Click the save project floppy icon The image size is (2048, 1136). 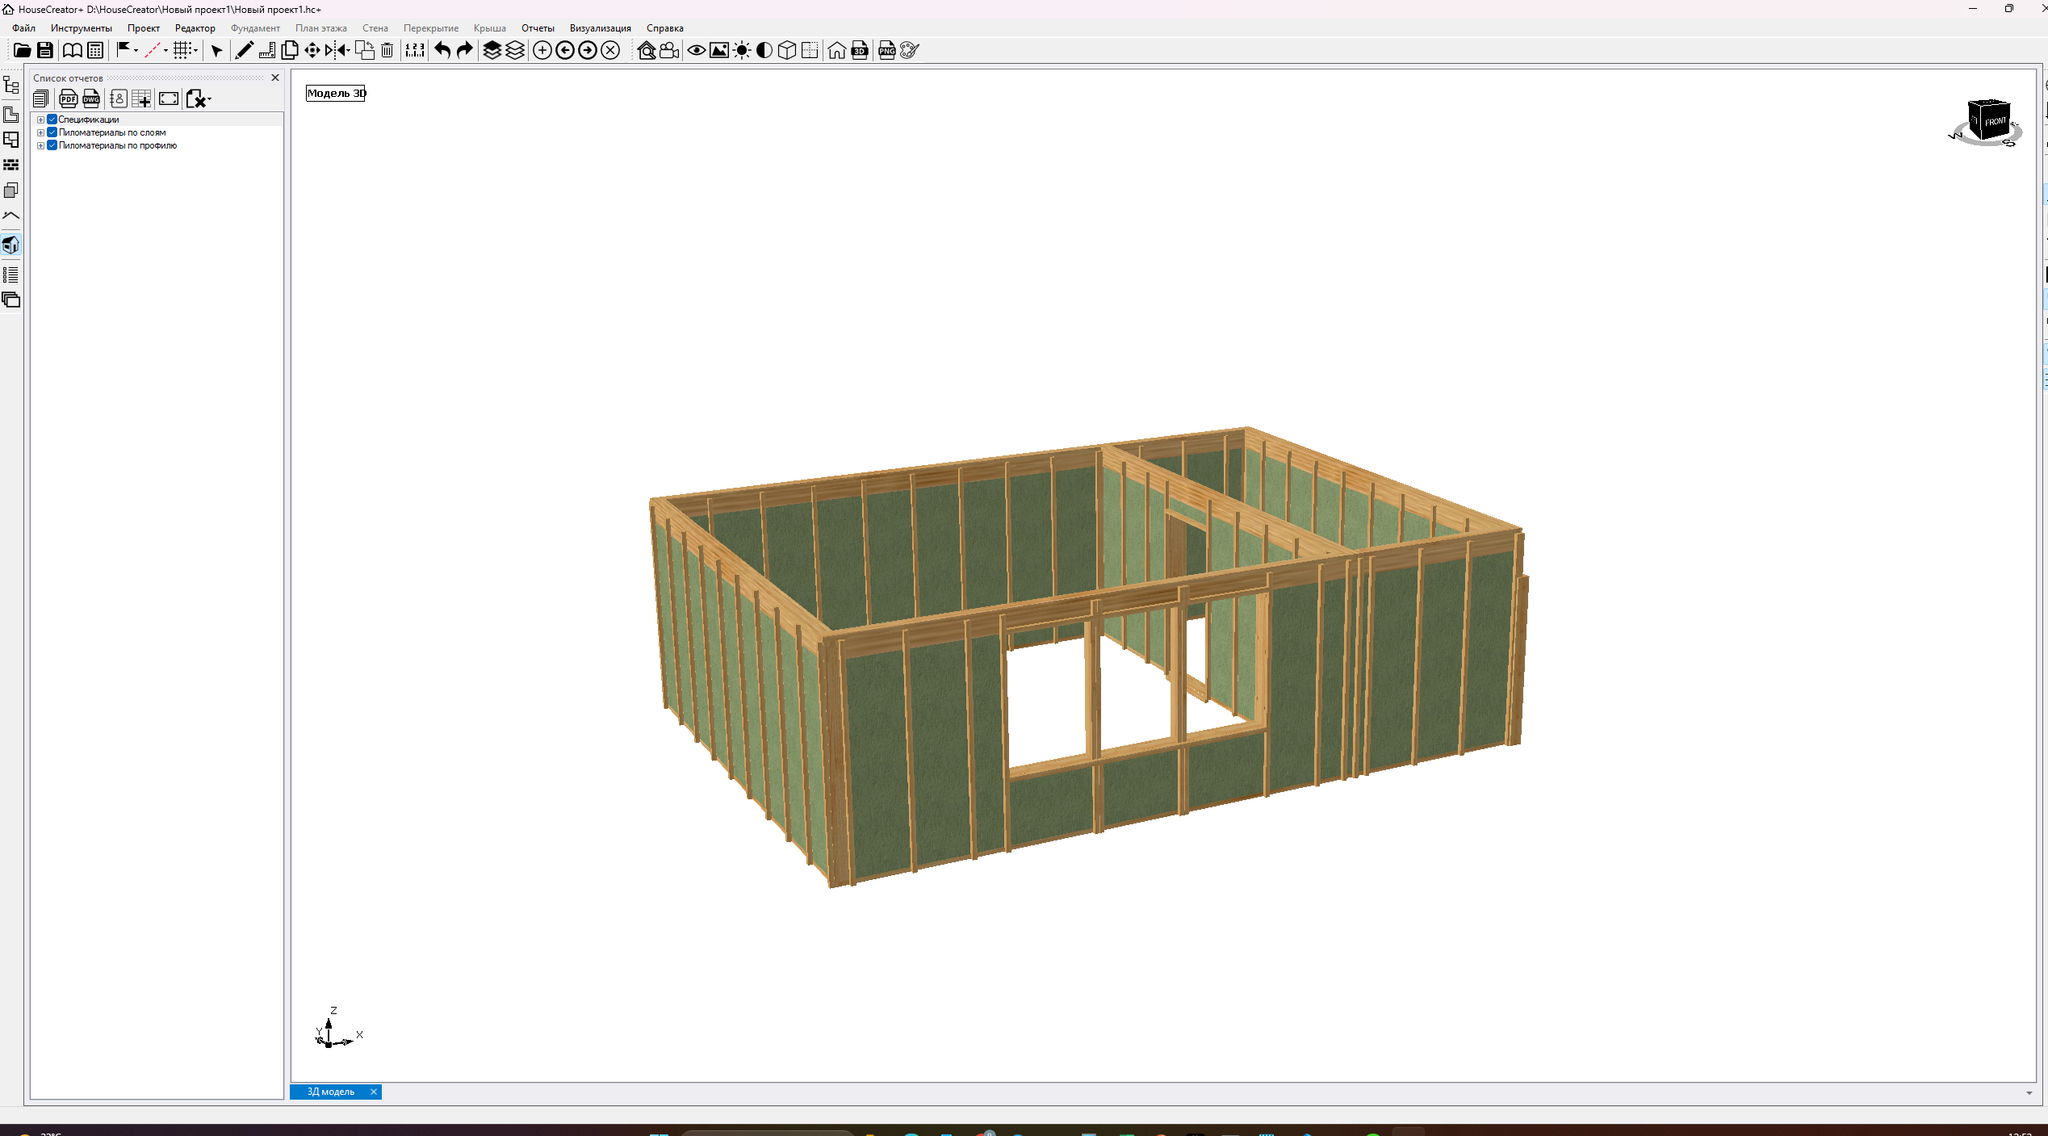(45, 50)
